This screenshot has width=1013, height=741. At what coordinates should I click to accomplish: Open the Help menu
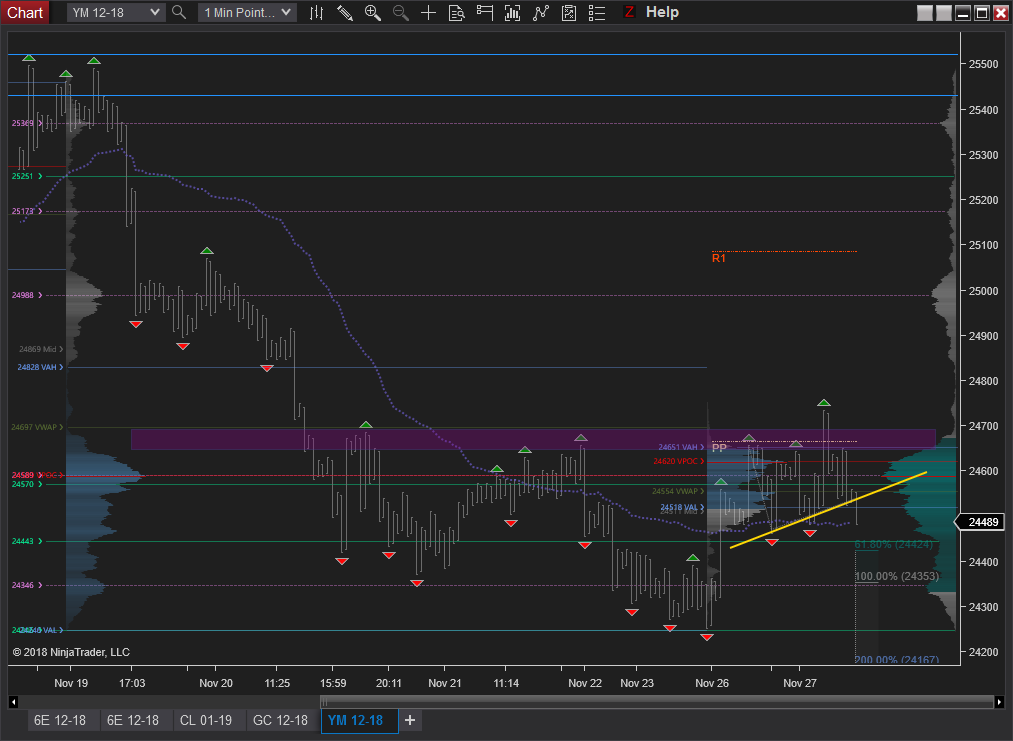[662, 12]
